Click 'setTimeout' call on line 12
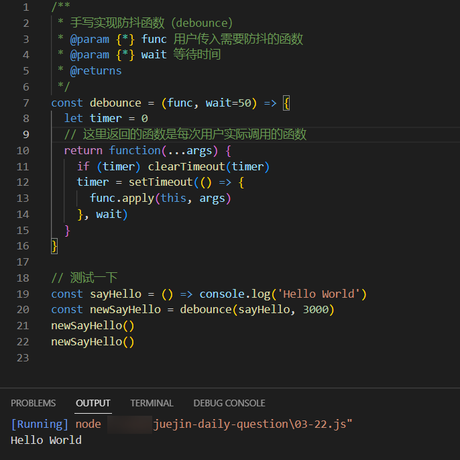 (x=160, y=182)
